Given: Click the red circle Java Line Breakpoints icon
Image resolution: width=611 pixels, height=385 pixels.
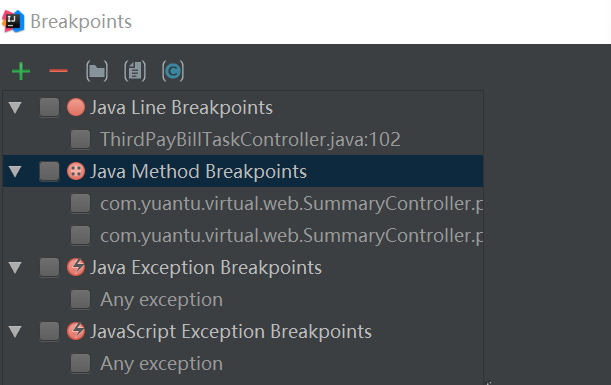Looking at the screenshot, I should [x=76, y=107].
